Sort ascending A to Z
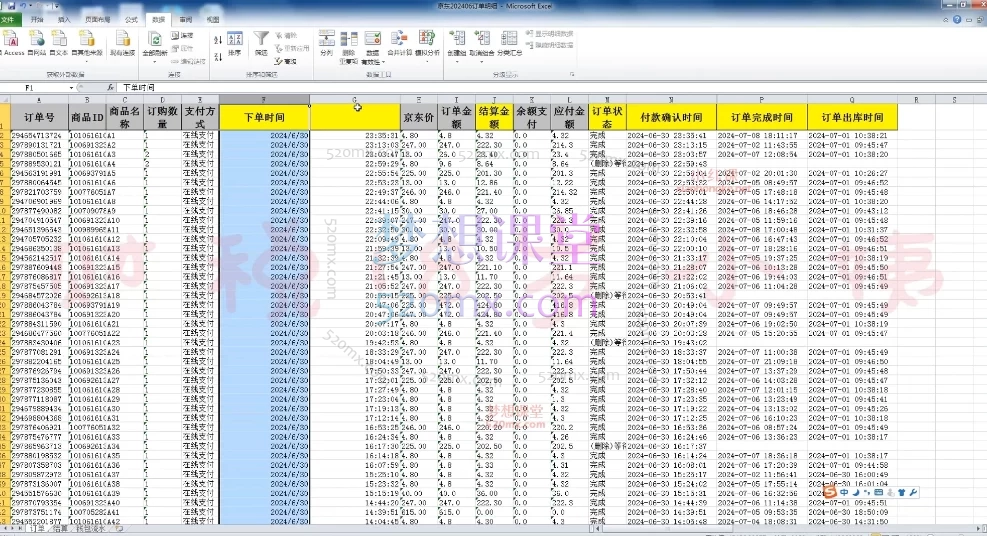This screenshot has width=987, height=536. coord(218,40)
